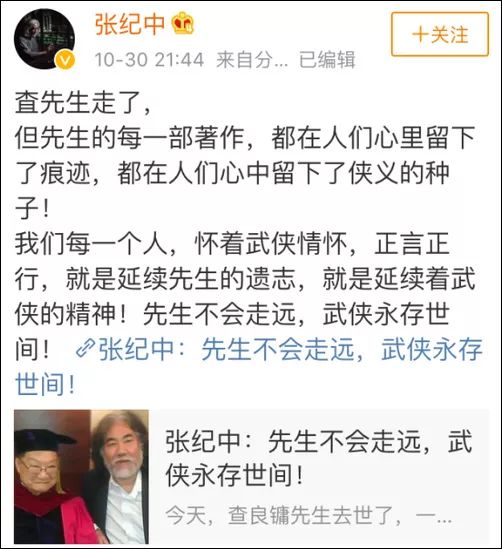Open blue link 先生不会走远，武侠永存

click(291, 349)
